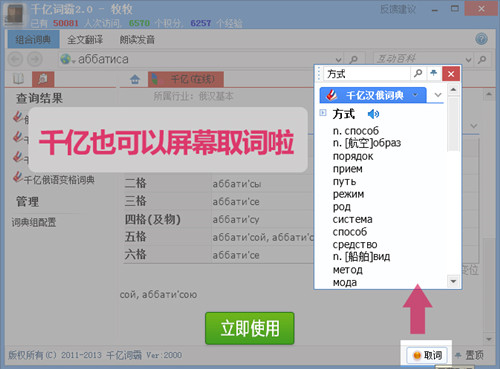
Task: Click the popup scrollbar thumb
Action: pos(453,123)
